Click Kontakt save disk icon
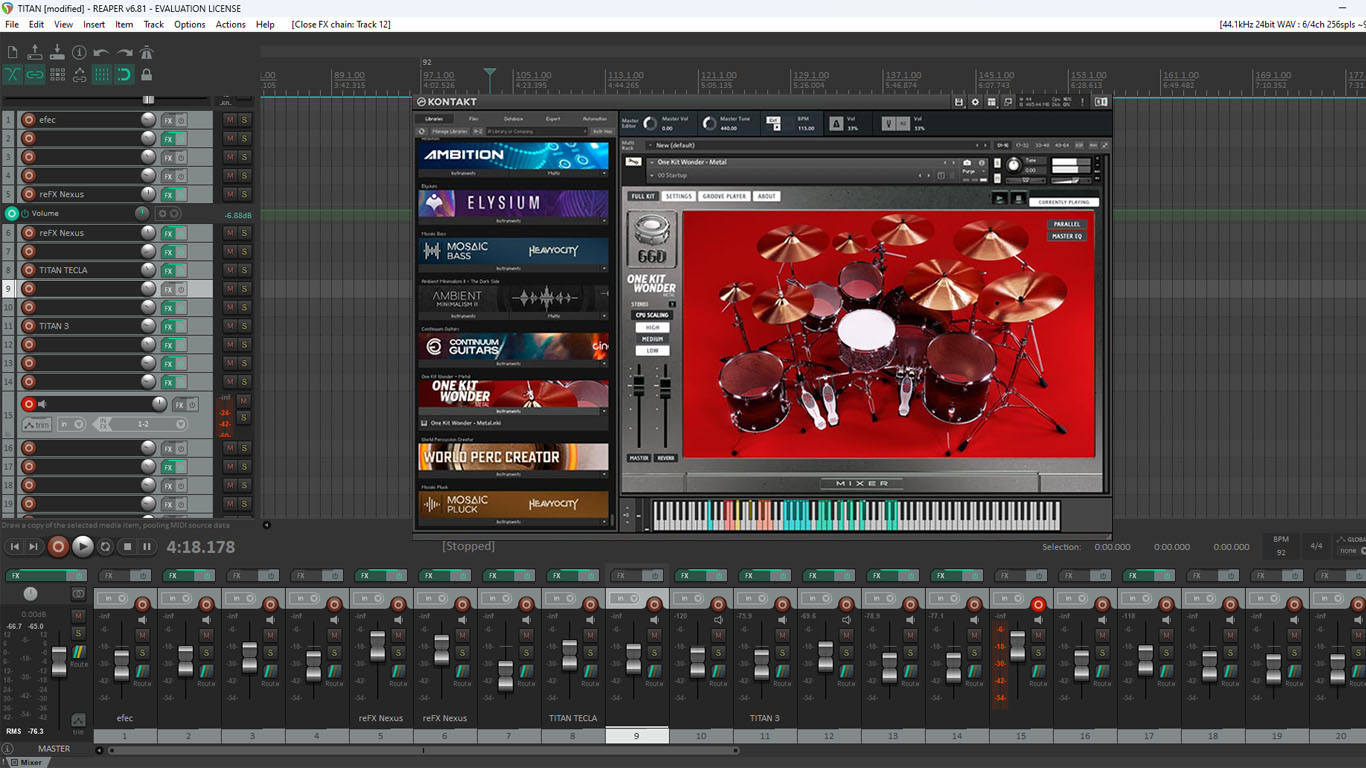 pos(959,102)
